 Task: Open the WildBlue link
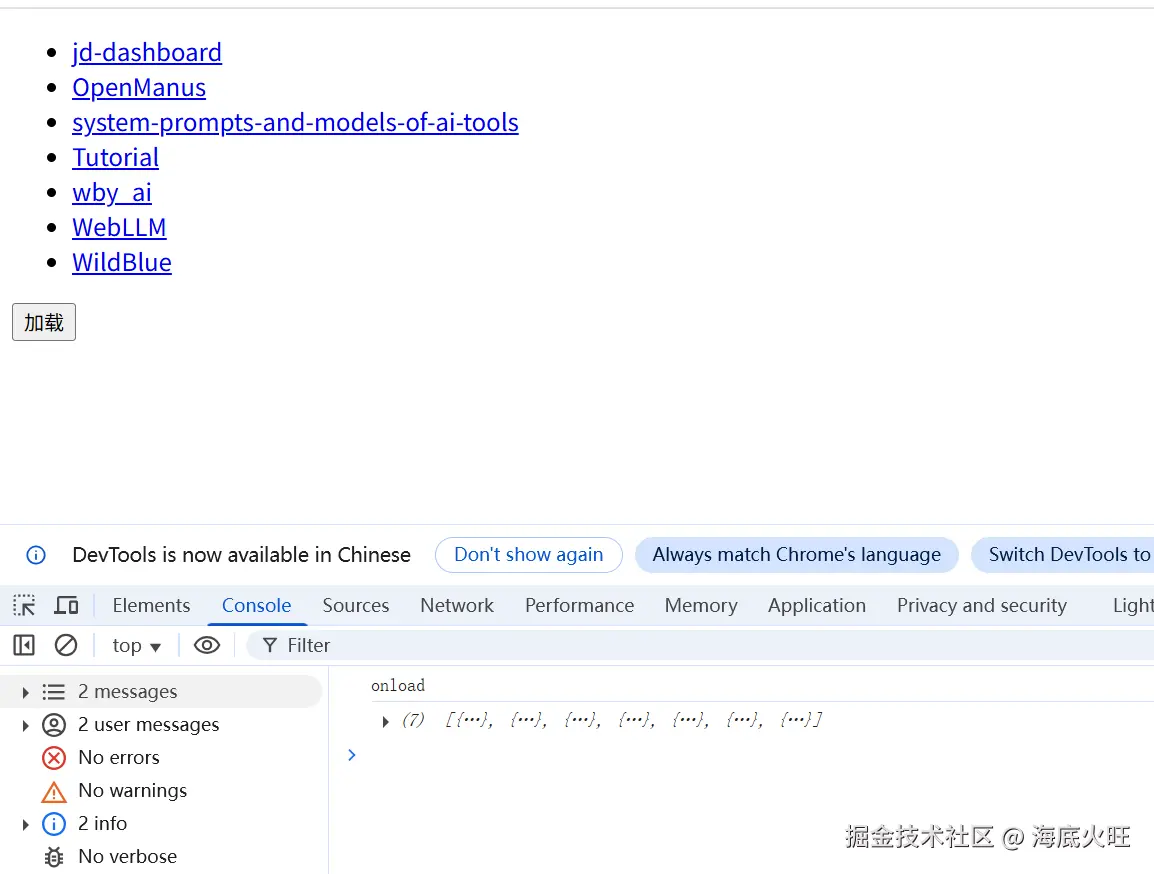pyautogui.click(x=122, y=263)
